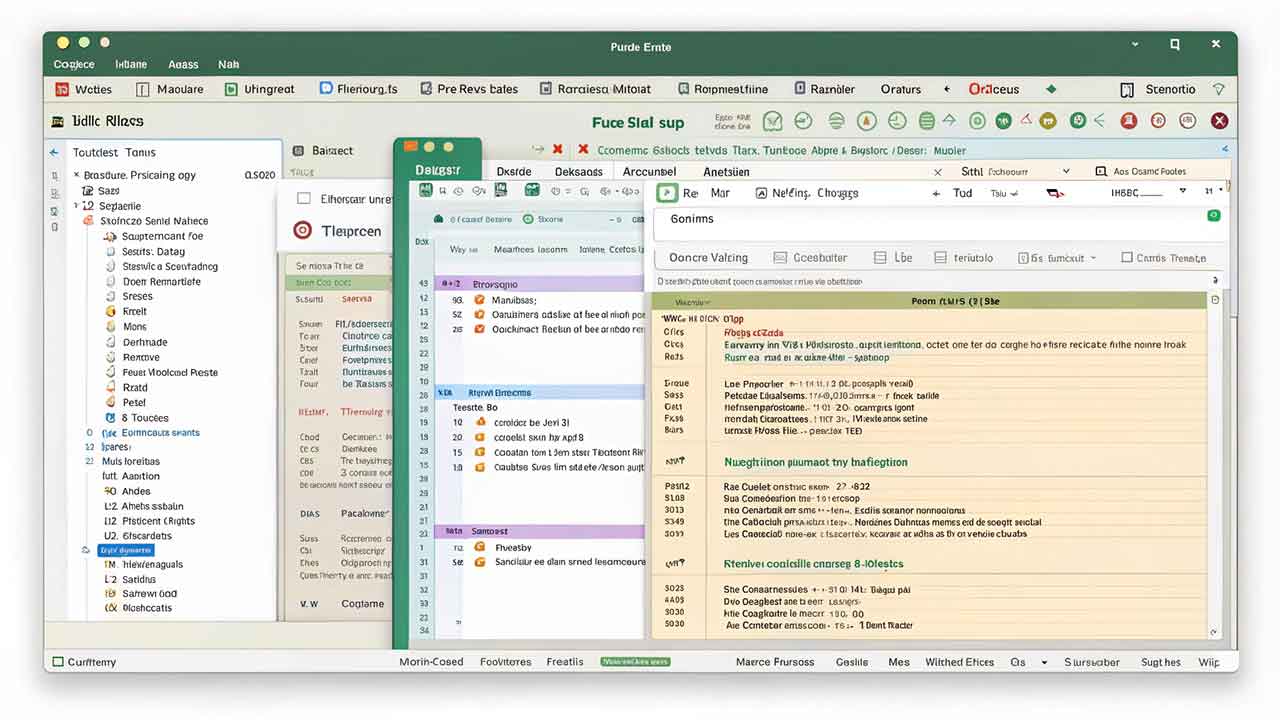Click the green play icon next to Re
Screen dimensions: 1280x720
pos(665,193)
